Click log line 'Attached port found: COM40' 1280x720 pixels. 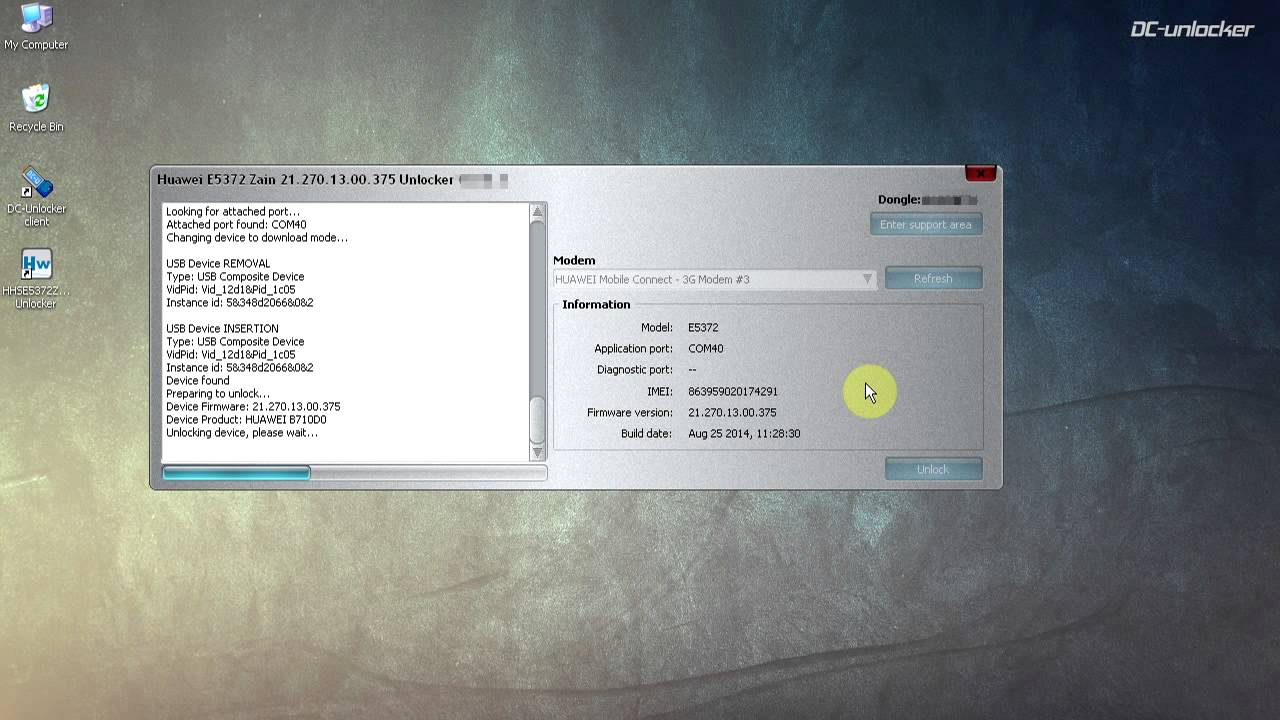coord(236,225)
